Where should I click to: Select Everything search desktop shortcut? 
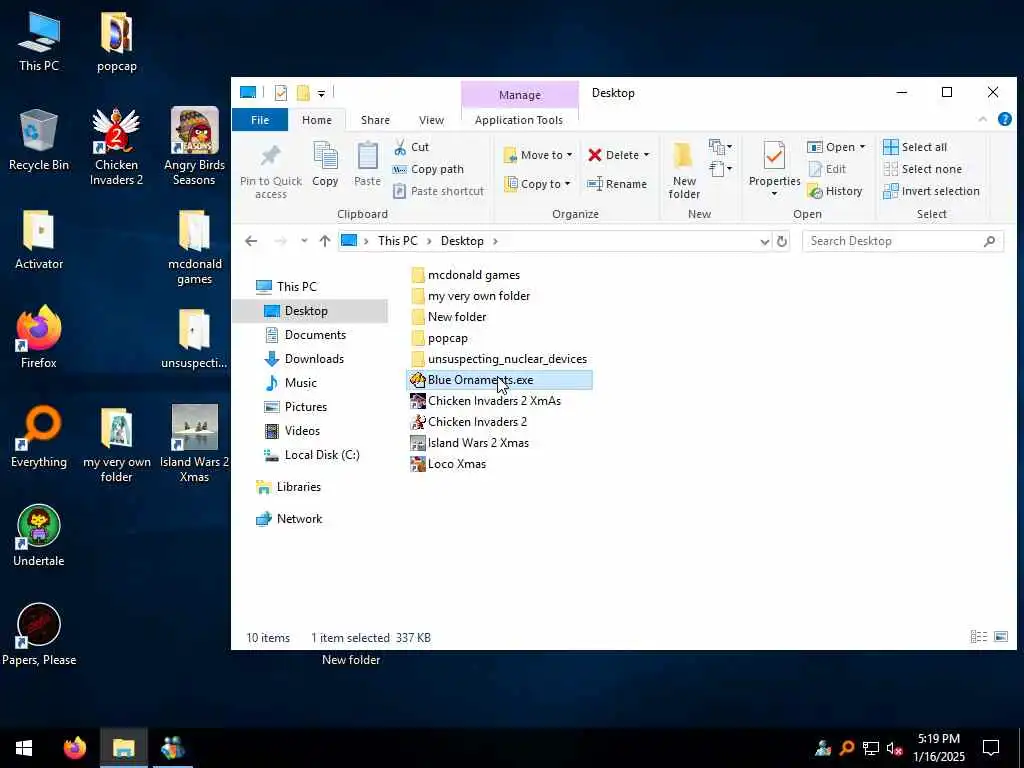point(39,437)
